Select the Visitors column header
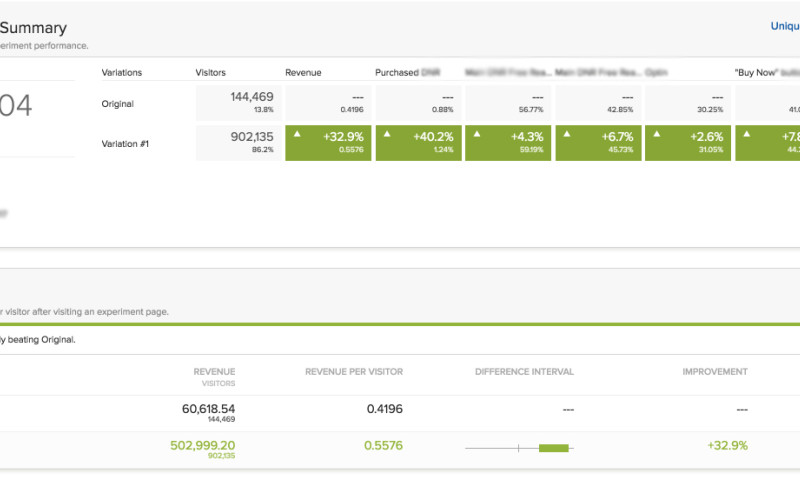The width and height of the screenshot is (800, 480). [x=211, y=73]
